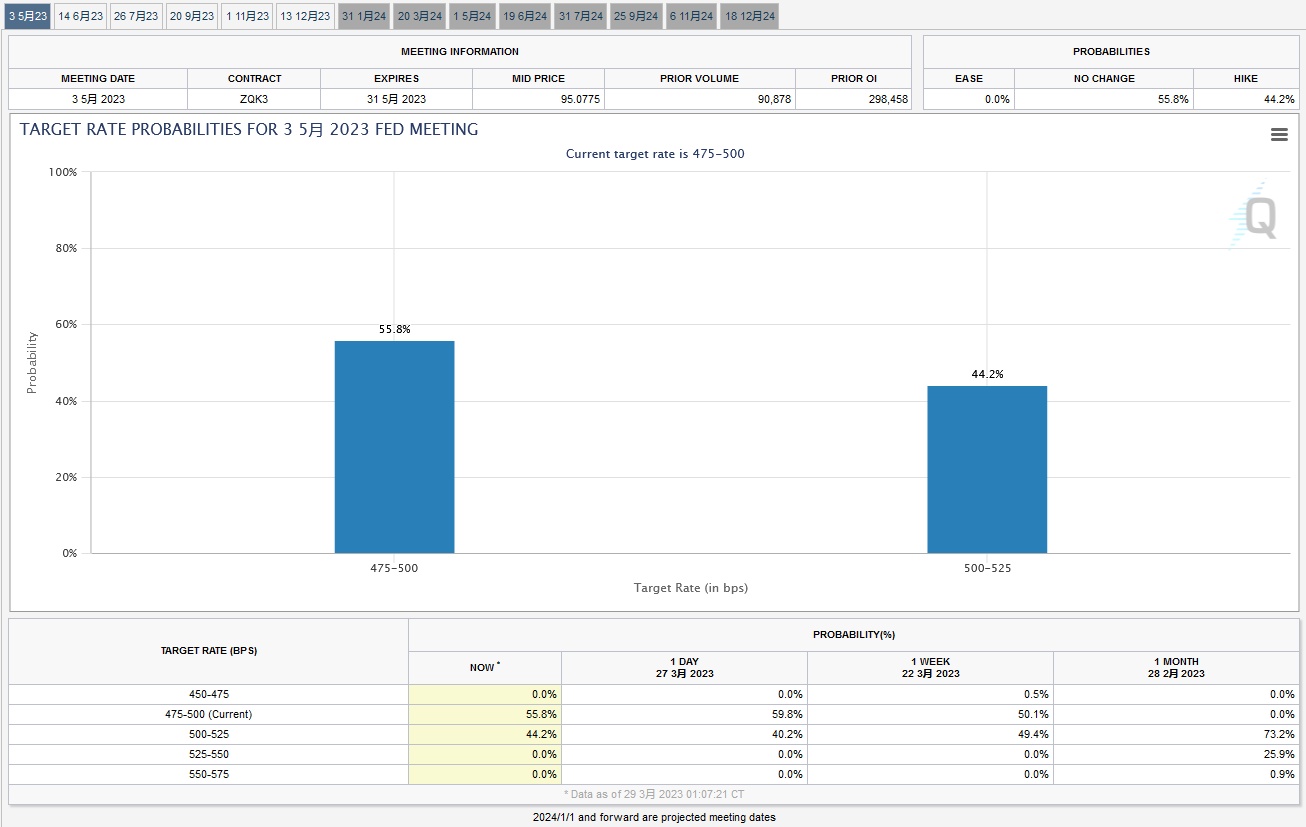The height and width of the screenshot is (827, 1306).
Task: Open the chart context menu hamburger icon
Action: 1278,135
